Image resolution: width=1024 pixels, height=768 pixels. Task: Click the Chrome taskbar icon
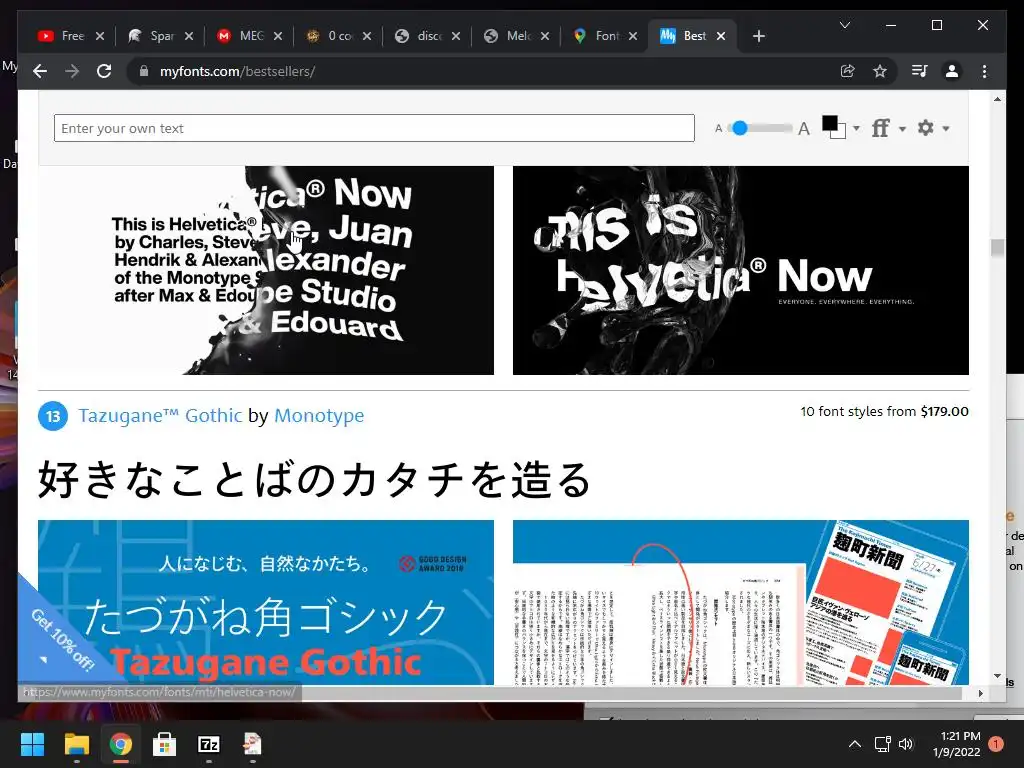[120, 744]
